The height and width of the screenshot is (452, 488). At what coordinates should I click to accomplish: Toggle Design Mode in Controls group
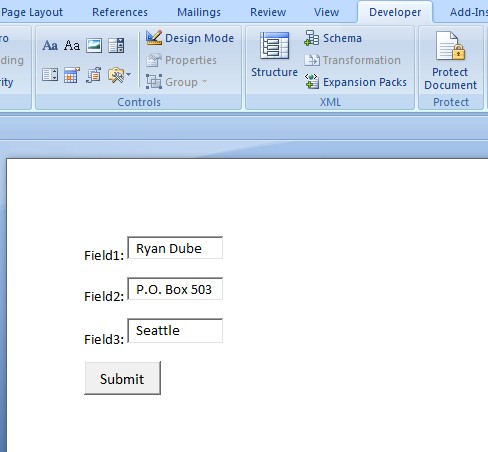[x=190, y=38]
